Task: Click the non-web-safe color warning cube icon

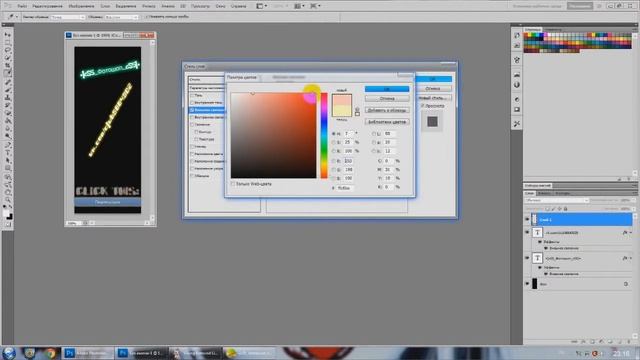Action: 357,110
